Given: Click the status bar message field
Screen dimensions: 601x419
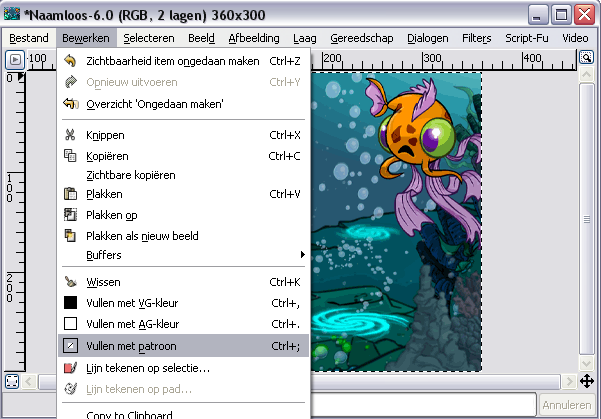Looking at the screenshot, I should [422, 404].
